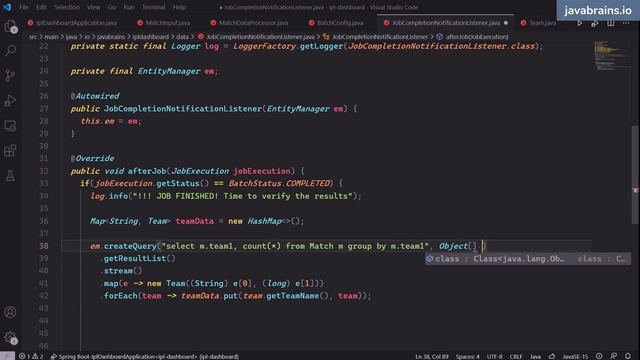The image size is (640, 360).
Task: Open the View menu
Action: [x=93, y=7]
